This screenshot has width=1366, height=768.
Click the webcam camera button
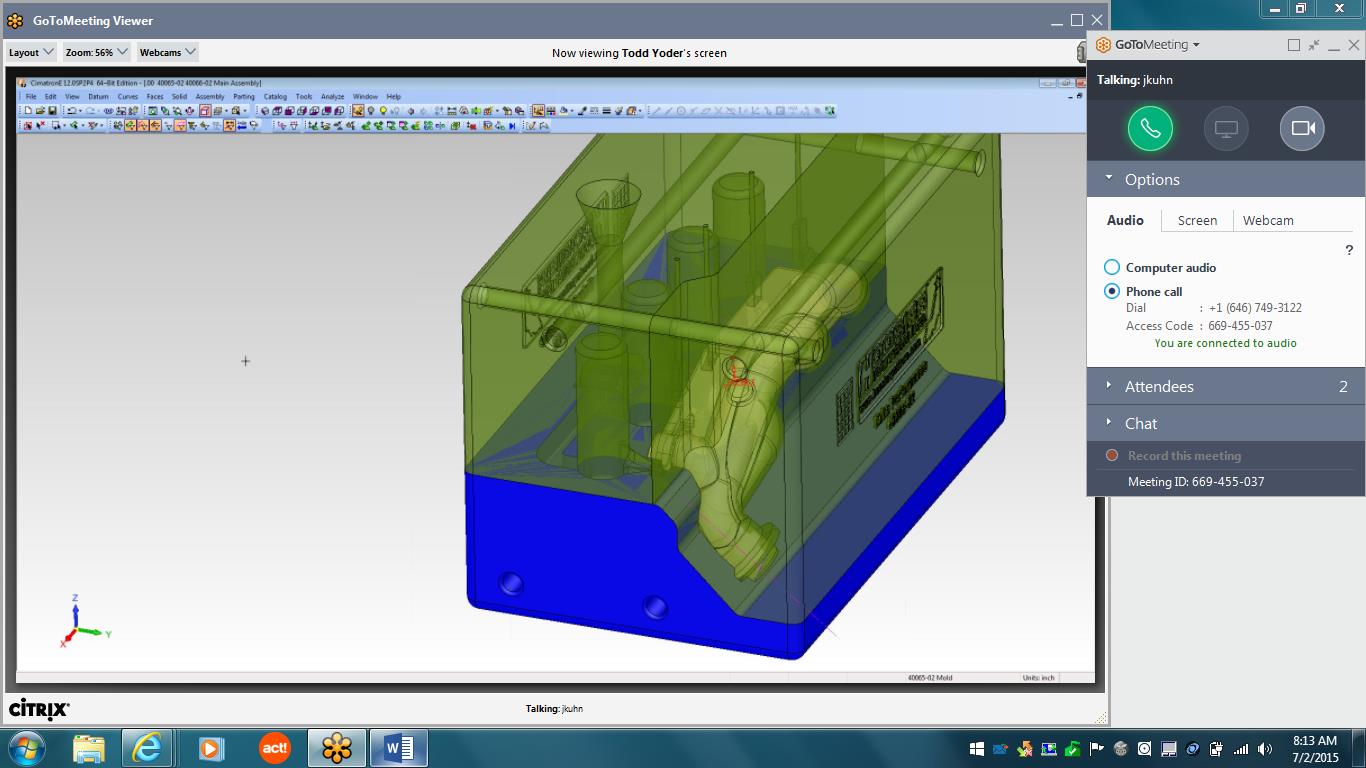(x=1302, y=129)
